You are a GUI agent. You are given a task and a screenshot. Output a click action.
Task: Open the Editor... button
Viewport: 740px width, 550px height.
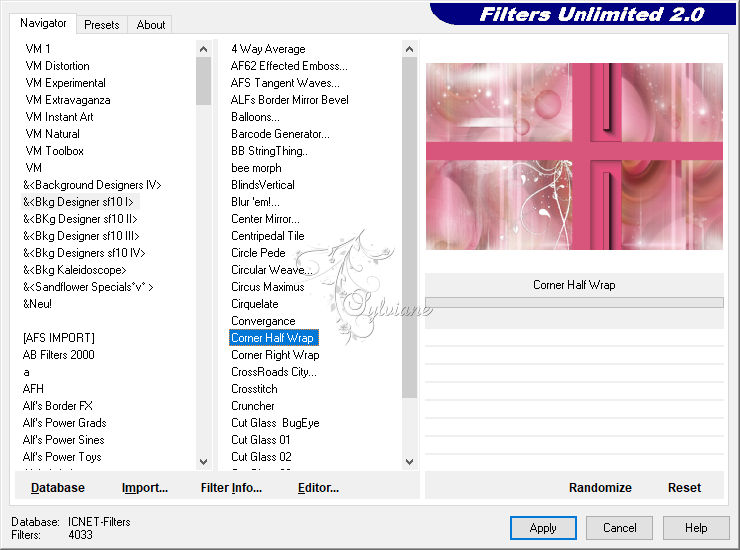(x=318, y=488)
